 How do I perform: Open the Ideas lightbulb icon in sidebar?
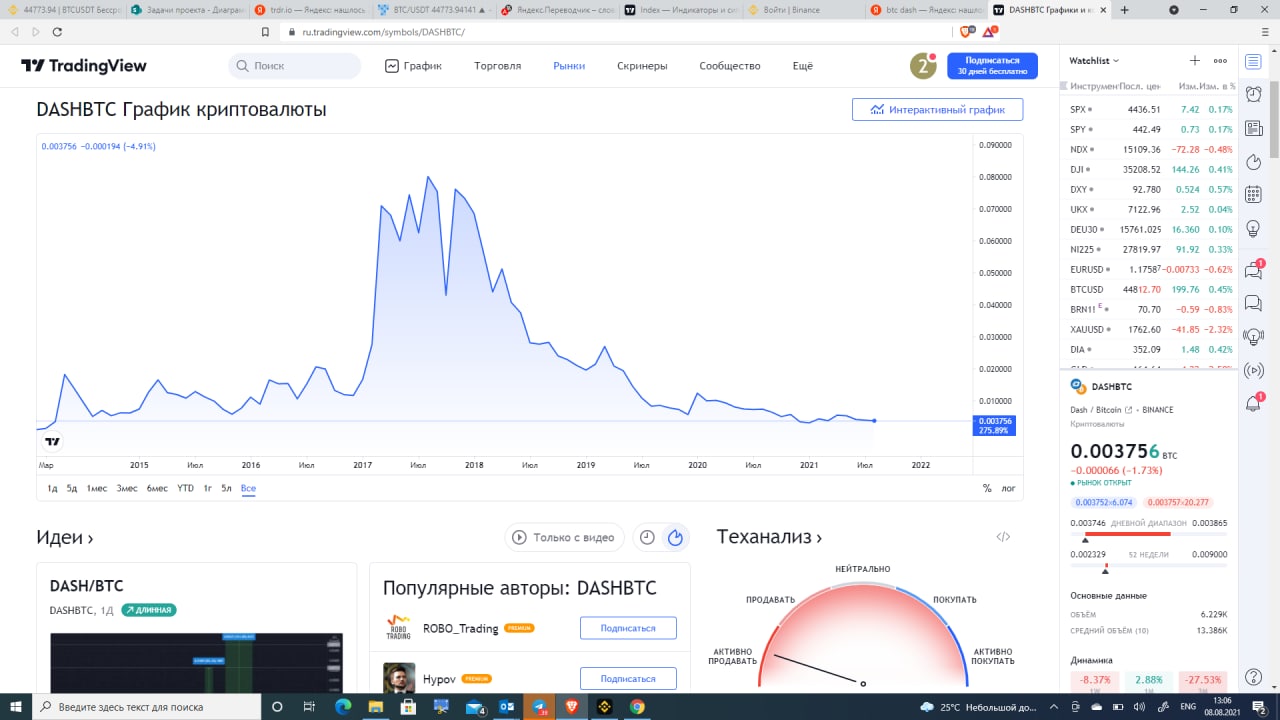click(x=1253, y=229)
